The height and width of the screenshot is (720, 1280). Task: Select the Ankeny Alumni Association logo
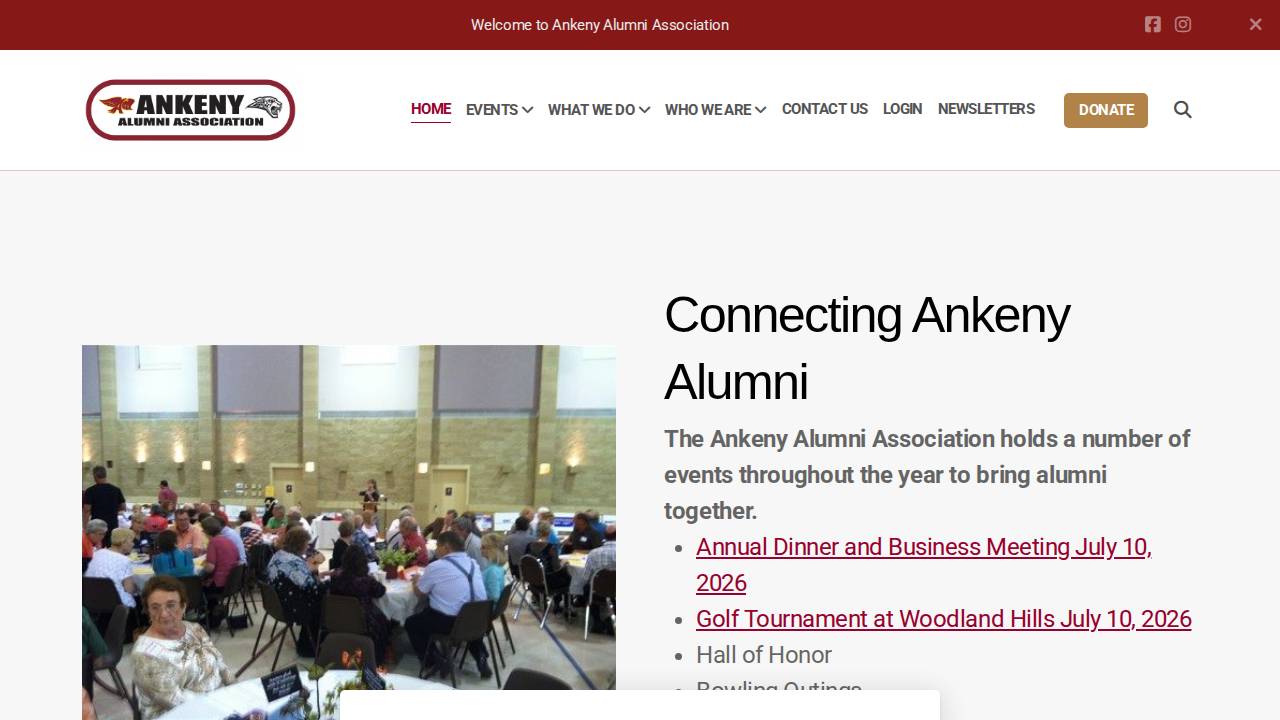pos(190,110)
